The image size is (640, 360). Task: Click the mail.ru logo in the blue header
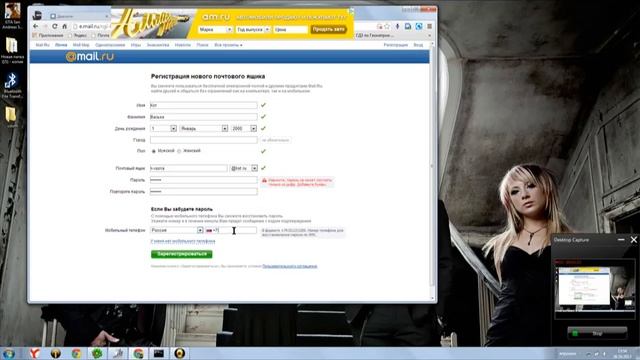coord(90,56)
